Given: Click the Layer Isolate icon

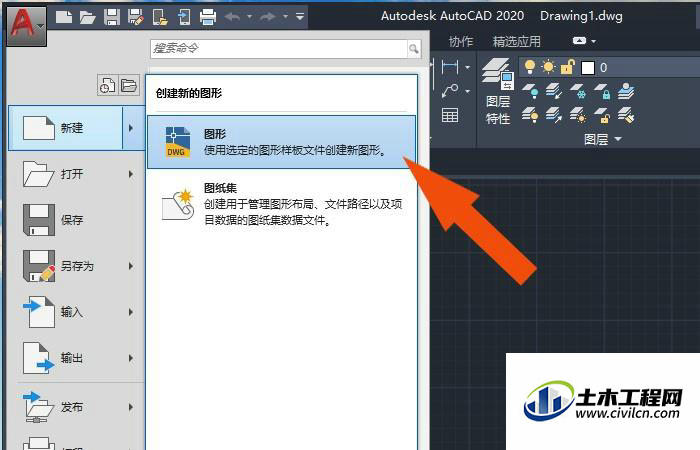Looking at the screenshot, I should point(554,91).
